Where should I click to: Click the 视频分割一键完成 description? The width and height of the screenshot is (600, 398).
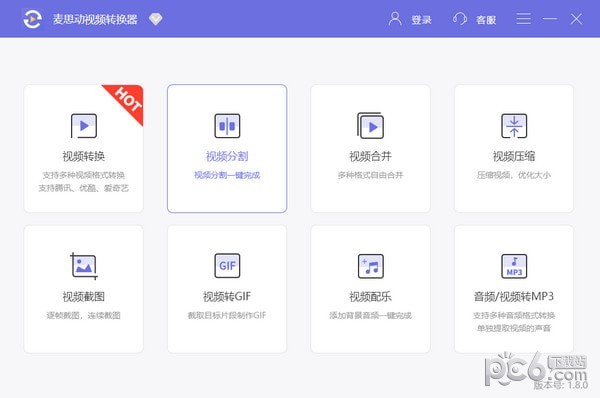click(x=227, y=175)
